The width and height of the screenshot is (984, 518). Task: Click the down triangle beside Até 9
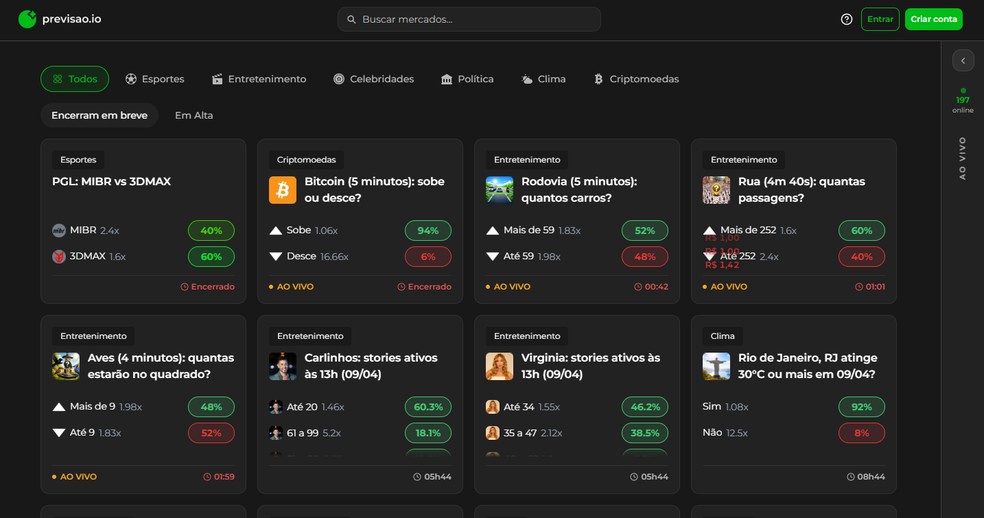[58, 433]
